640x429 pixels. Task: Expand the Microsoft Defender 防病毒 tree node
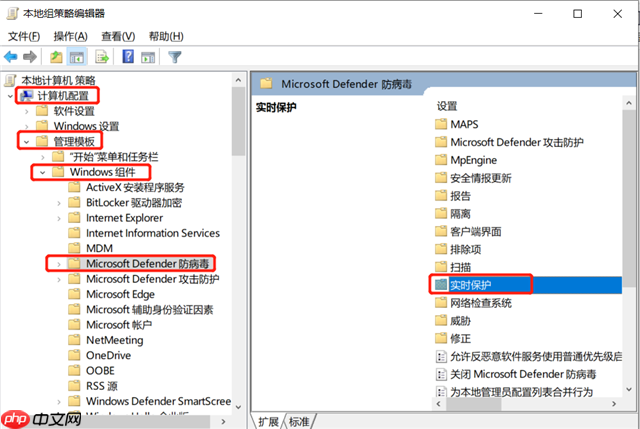click(58, 264)
